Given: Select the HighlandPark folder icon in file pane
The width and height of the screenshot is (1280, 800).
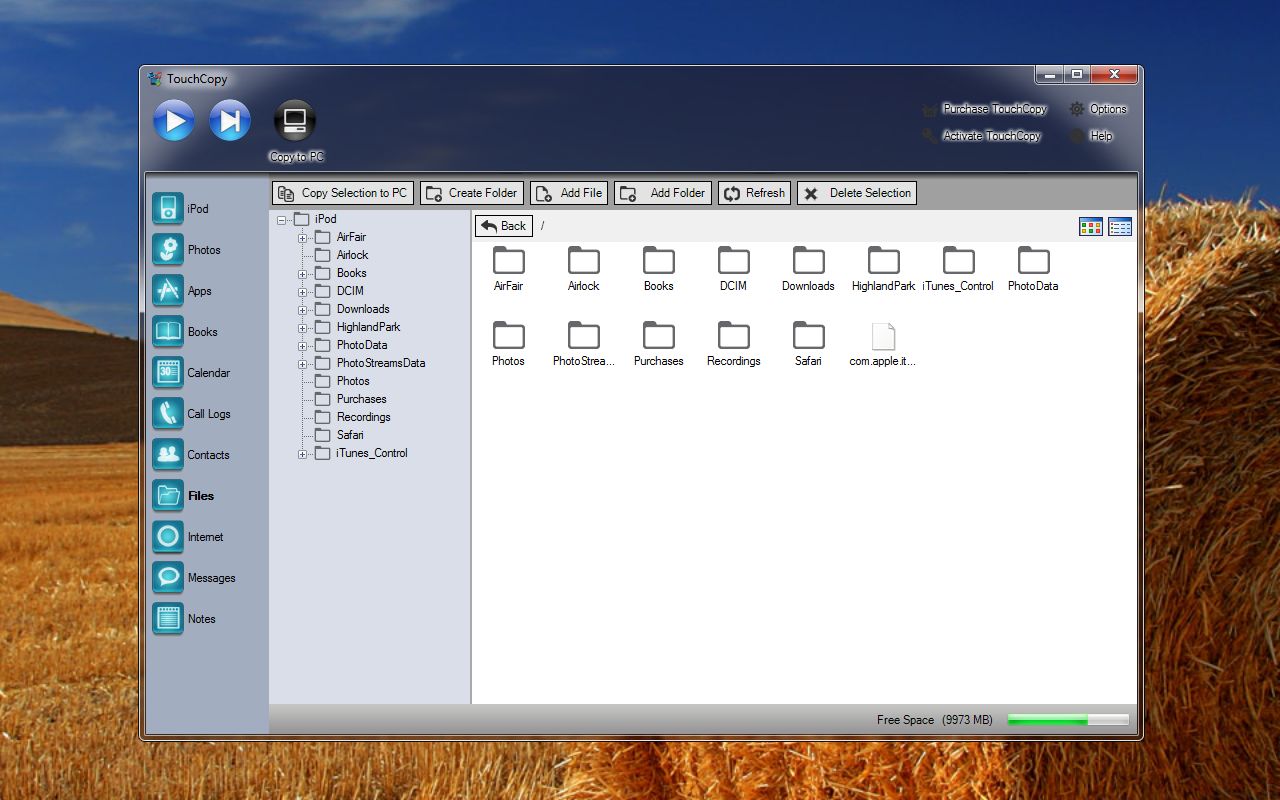Looking at the screenshot, I should click(x=884, y=260).
